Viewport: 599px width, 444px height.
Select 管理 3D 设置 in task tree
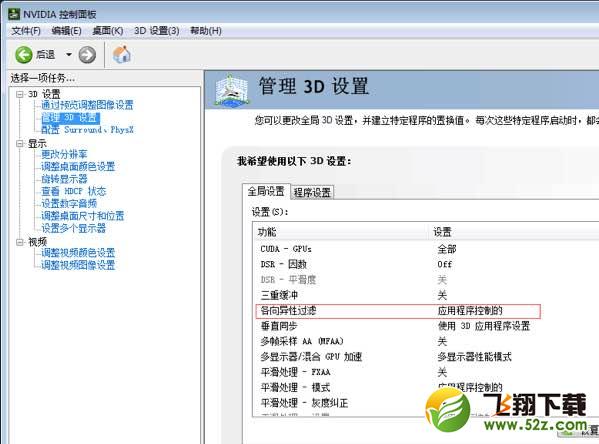point(71,118)
